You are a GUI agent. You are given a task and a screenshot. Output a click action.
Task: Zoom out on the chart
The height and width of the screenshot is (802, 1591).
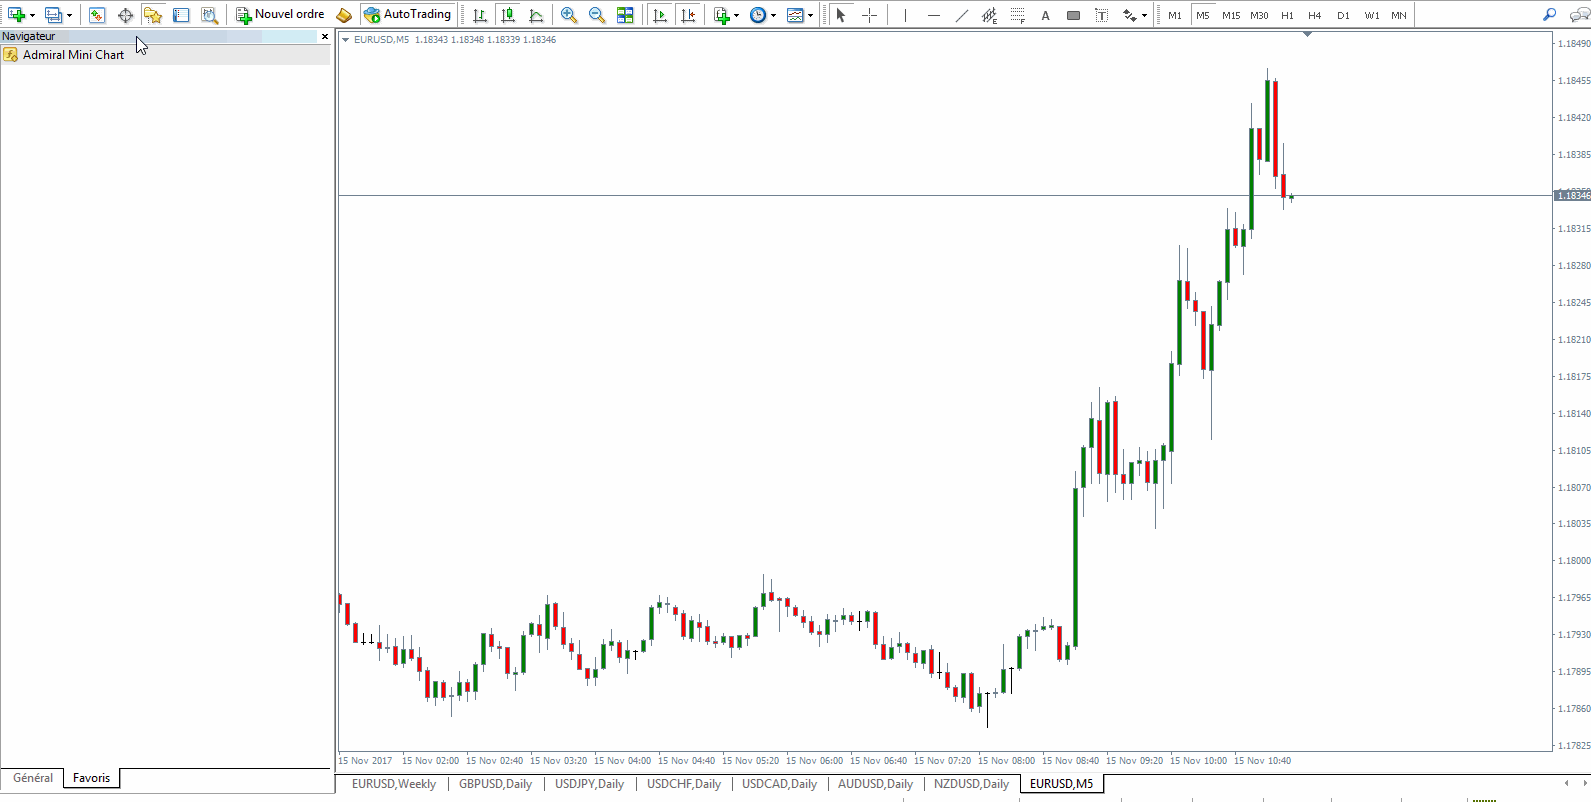[597, 15]
